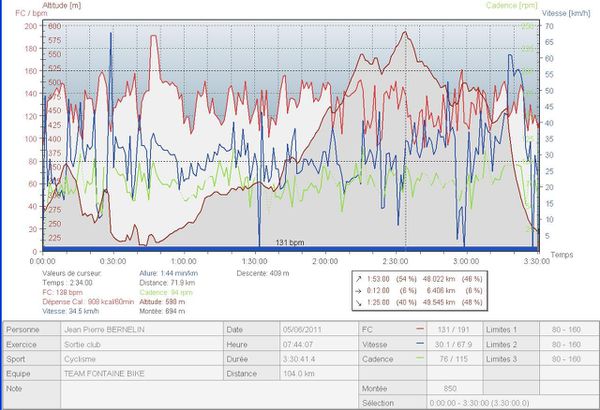The height and width of the screenshot is (410, 600).
Task: Click the downhill arrow icon in summary box
Action: pyautogui.click(x=358, y=302)
